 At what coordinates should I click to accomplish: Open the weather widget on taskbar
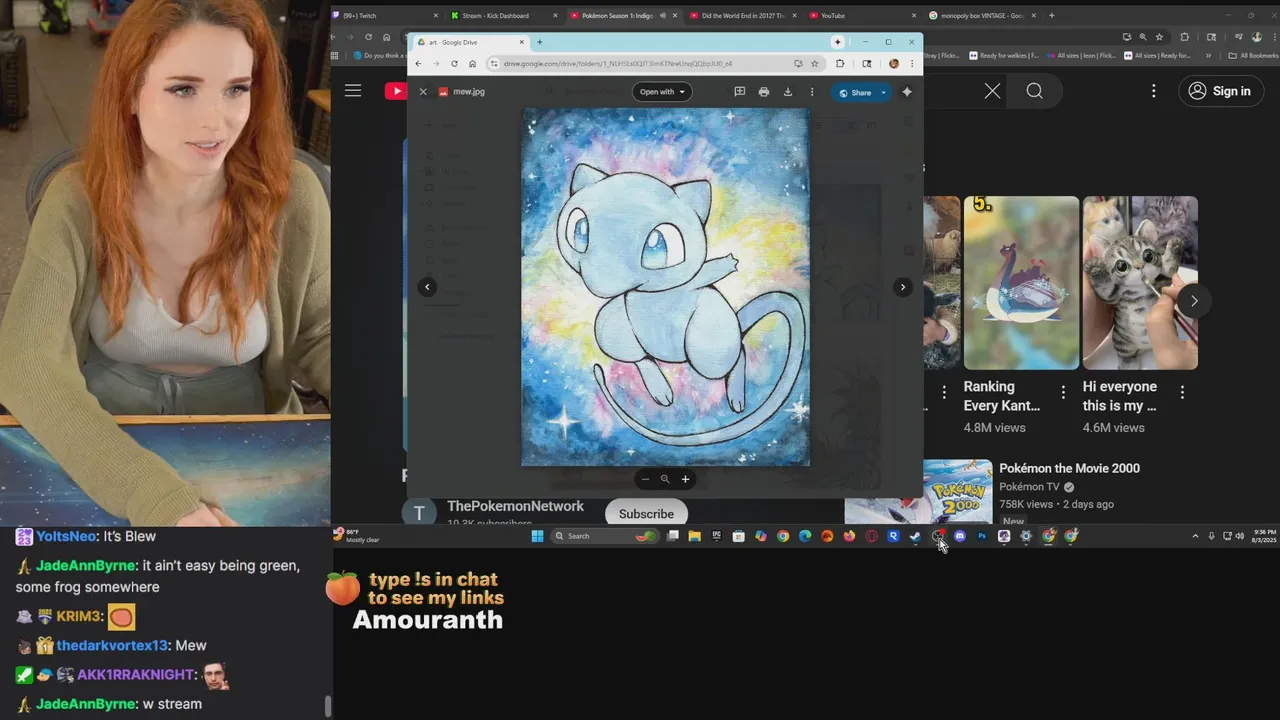pos(357,535)
